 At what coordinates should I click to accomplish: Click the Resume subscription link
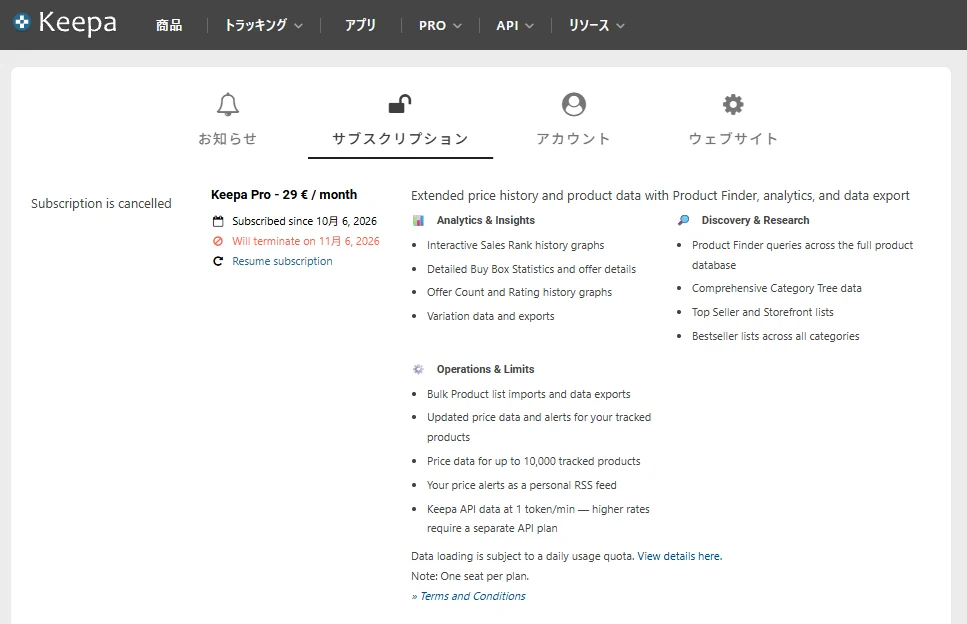tap(282, 261)
